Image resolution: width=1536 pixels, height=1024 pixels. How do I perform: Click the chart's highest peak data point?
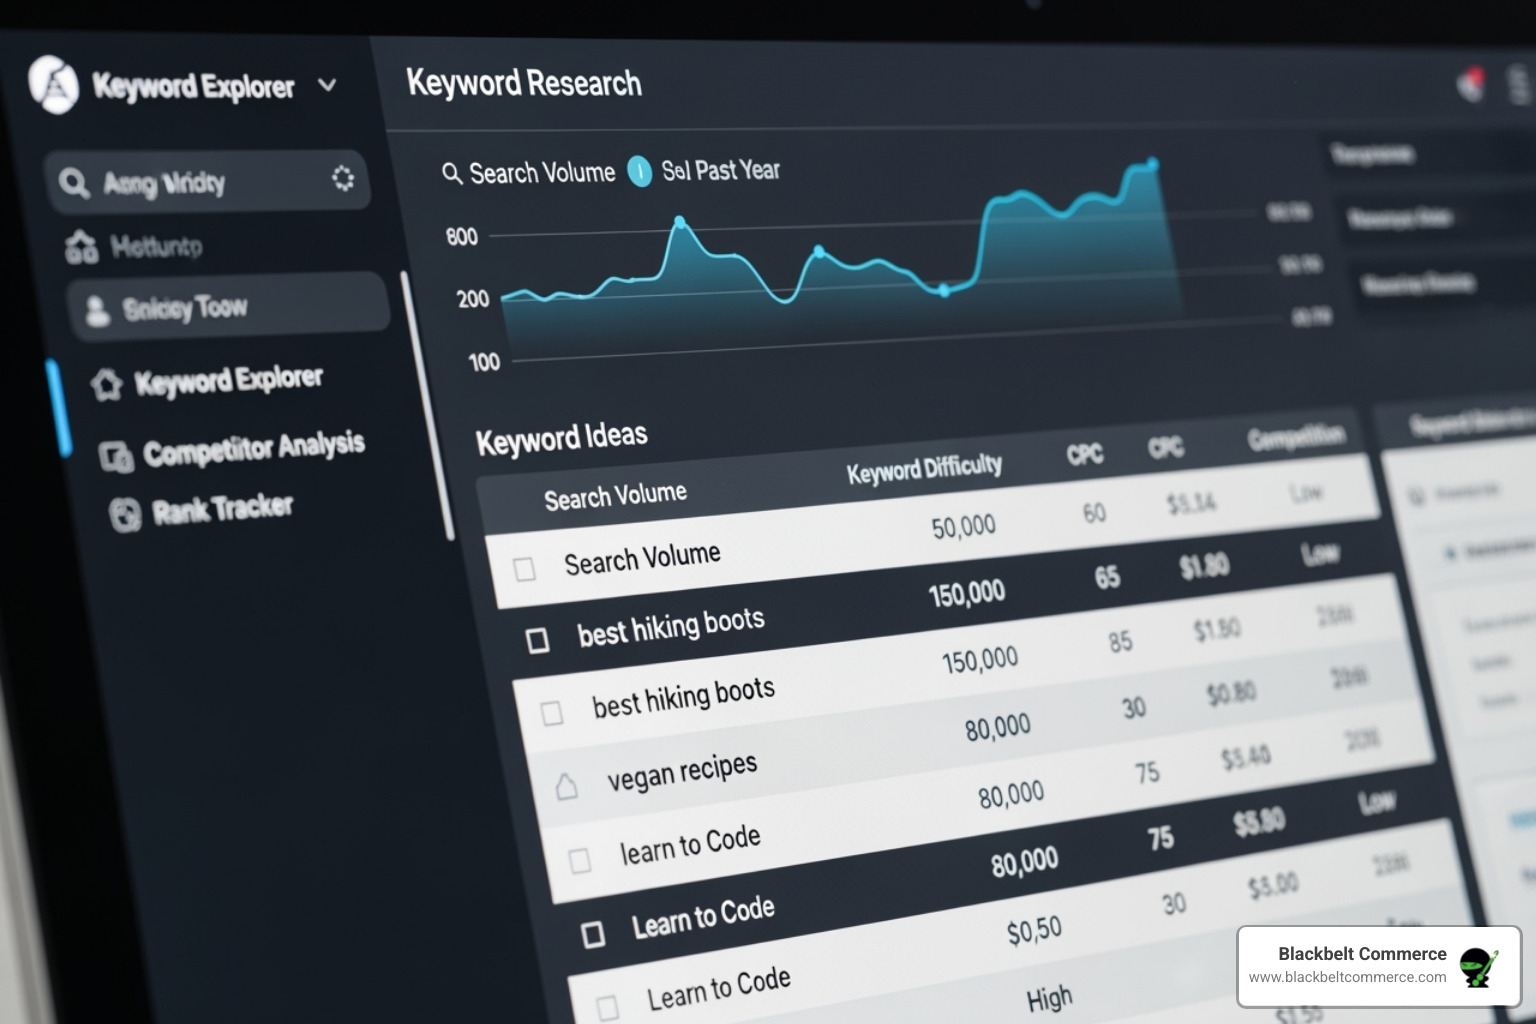[x=1152, y=163]
